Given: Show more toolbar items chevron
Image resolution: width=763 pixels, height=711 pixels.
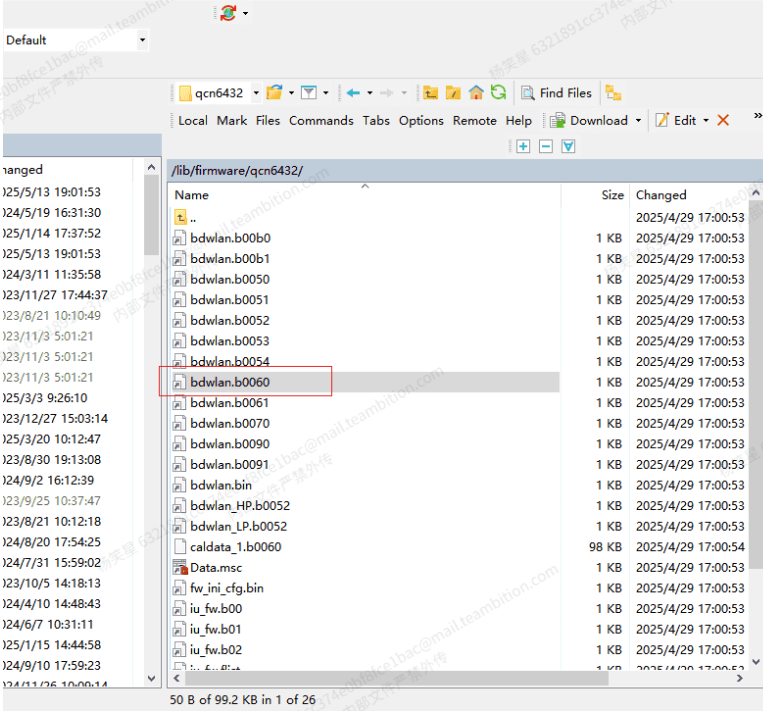Looking at the screenshot, I should point(757,116).
